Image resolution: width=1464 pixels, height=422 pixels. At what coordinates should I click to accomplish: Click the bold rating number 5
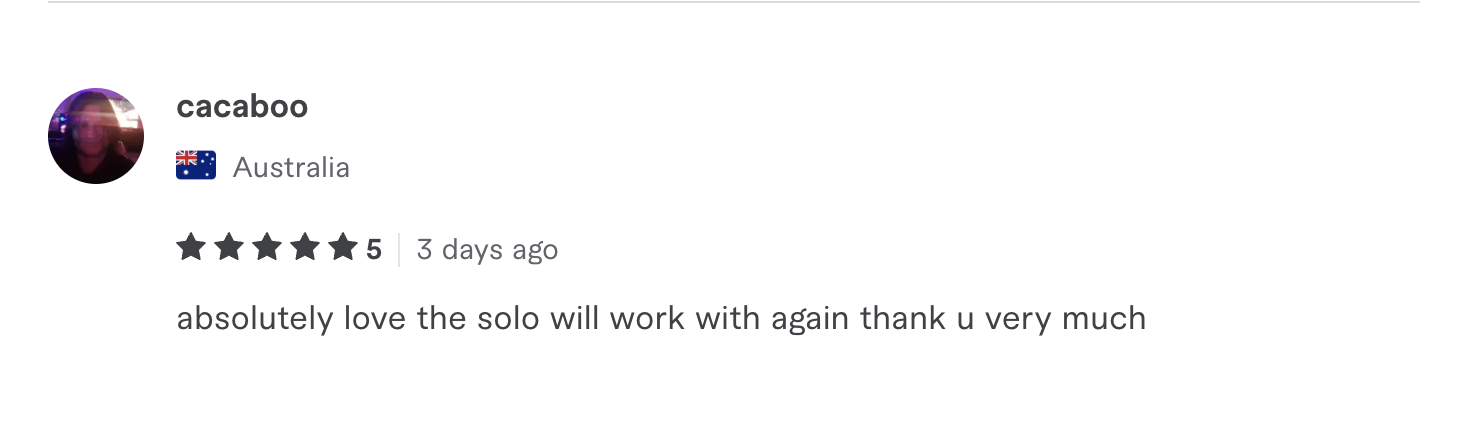tap(373, 249)
